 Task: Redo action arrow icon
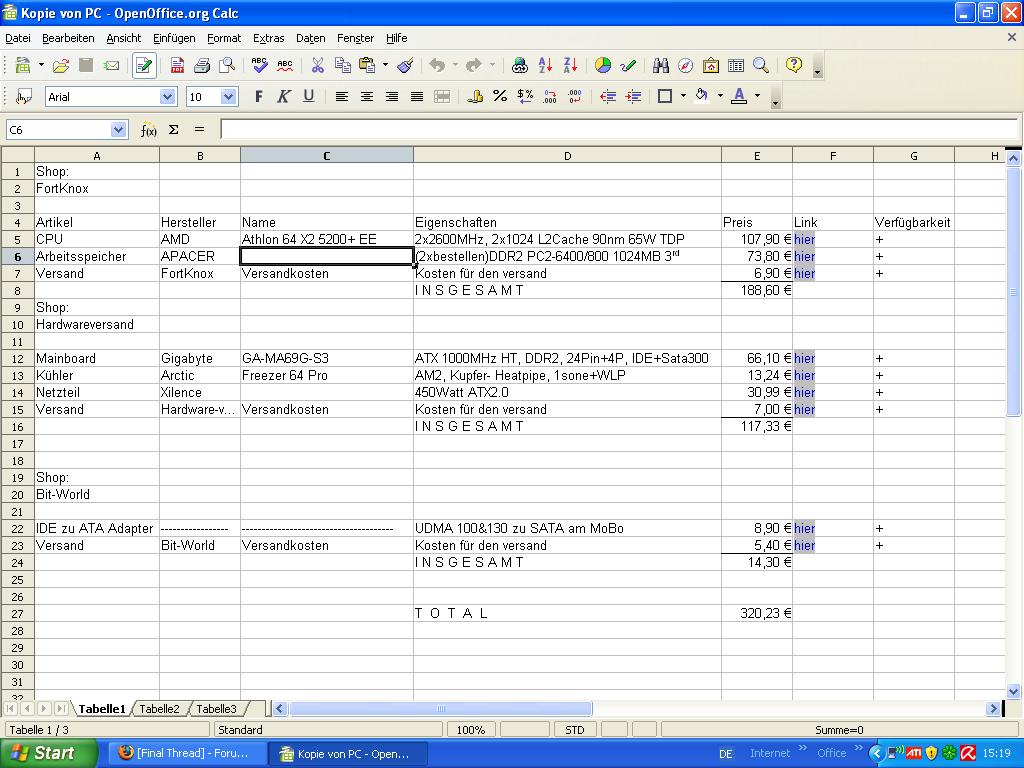click(474, 65)
